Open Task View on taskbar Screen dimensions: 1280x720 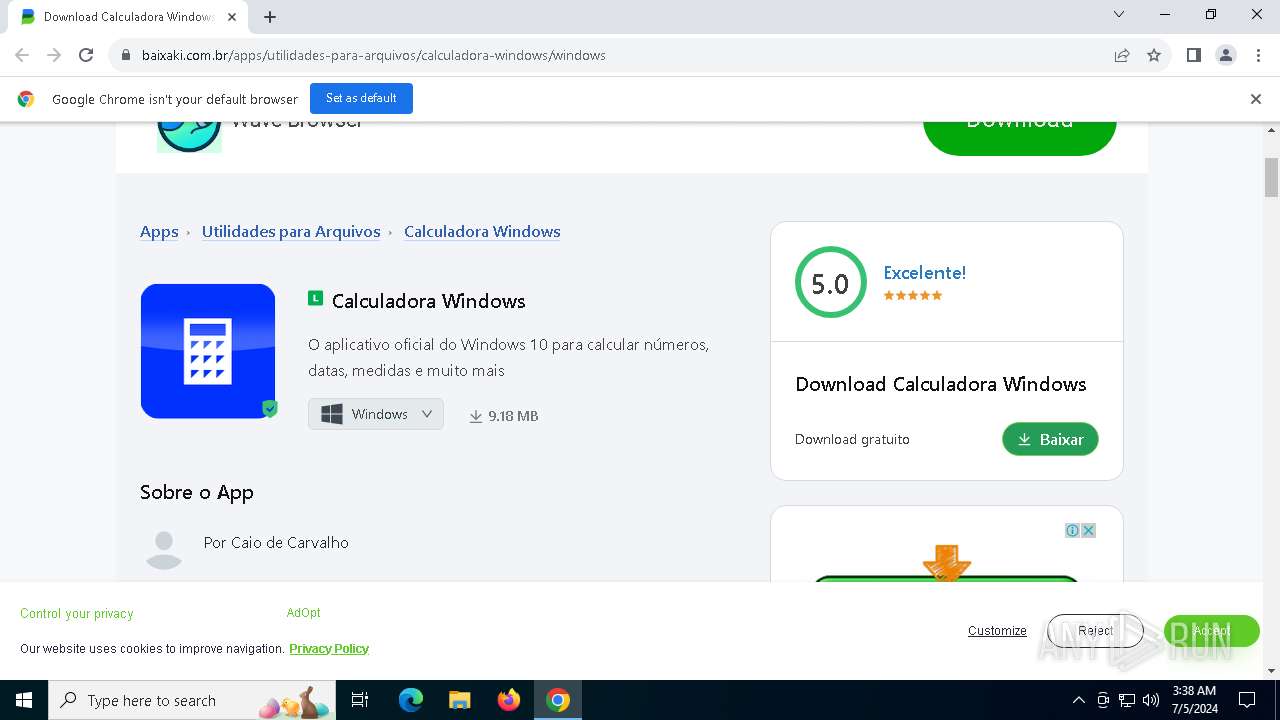pos(360,700)
